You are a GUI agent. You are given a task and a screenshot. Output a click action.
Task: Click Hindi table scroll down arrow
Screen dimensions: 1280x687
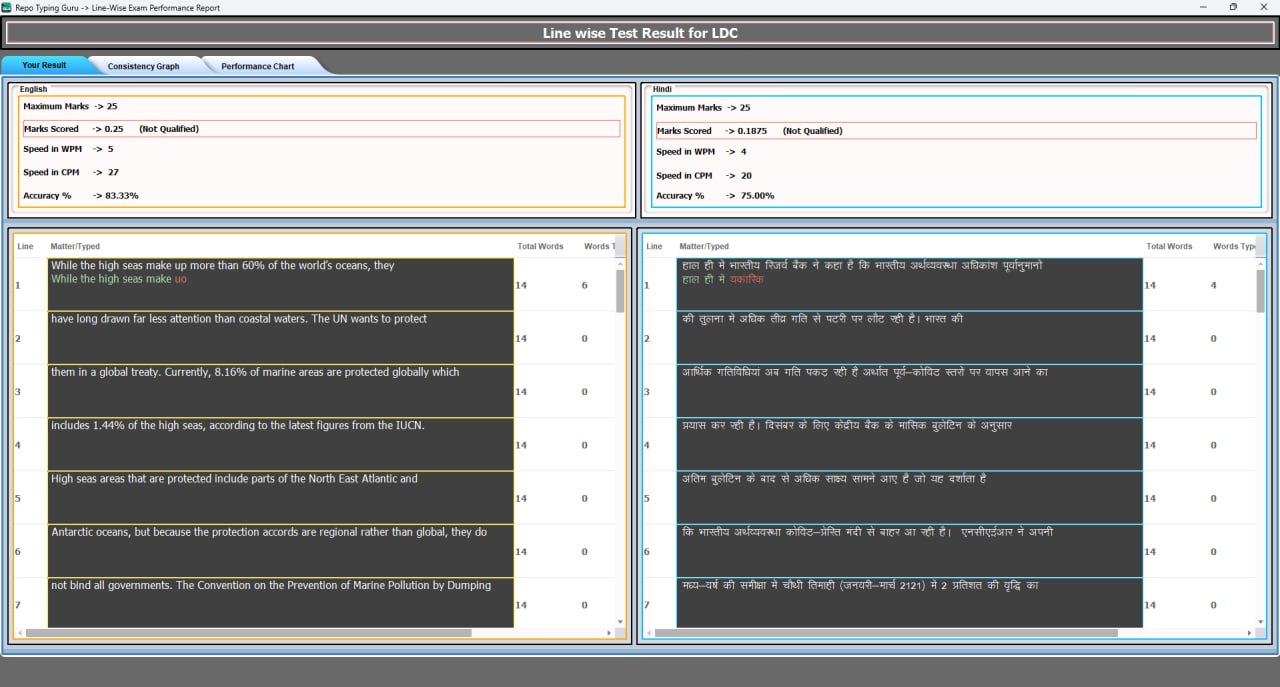1261,622
